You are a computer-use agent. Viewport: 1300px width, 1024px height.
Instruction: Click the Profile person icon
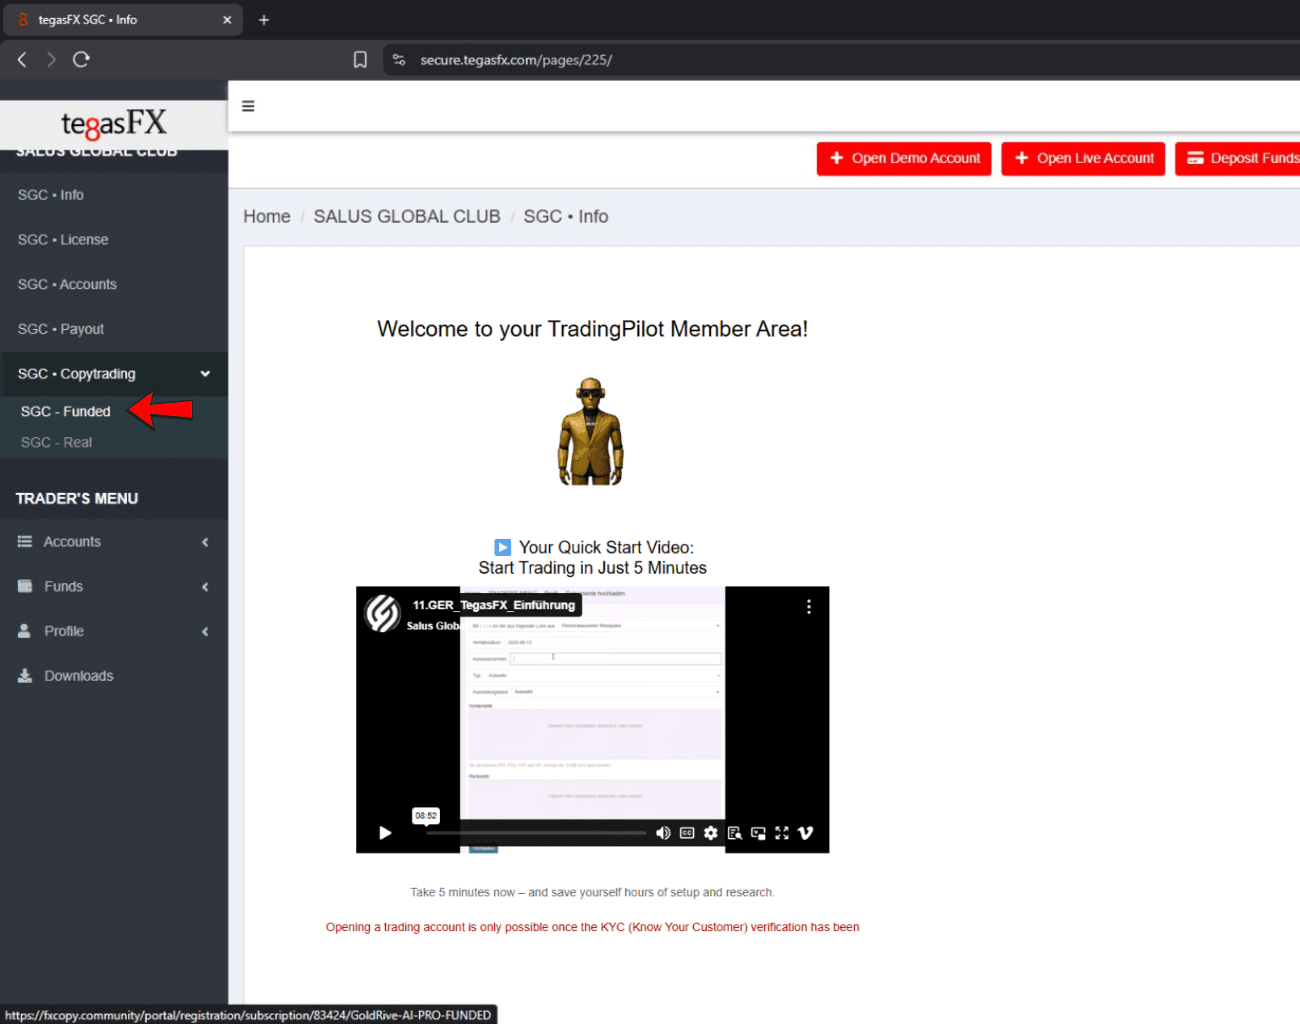[x=24, y=631]
